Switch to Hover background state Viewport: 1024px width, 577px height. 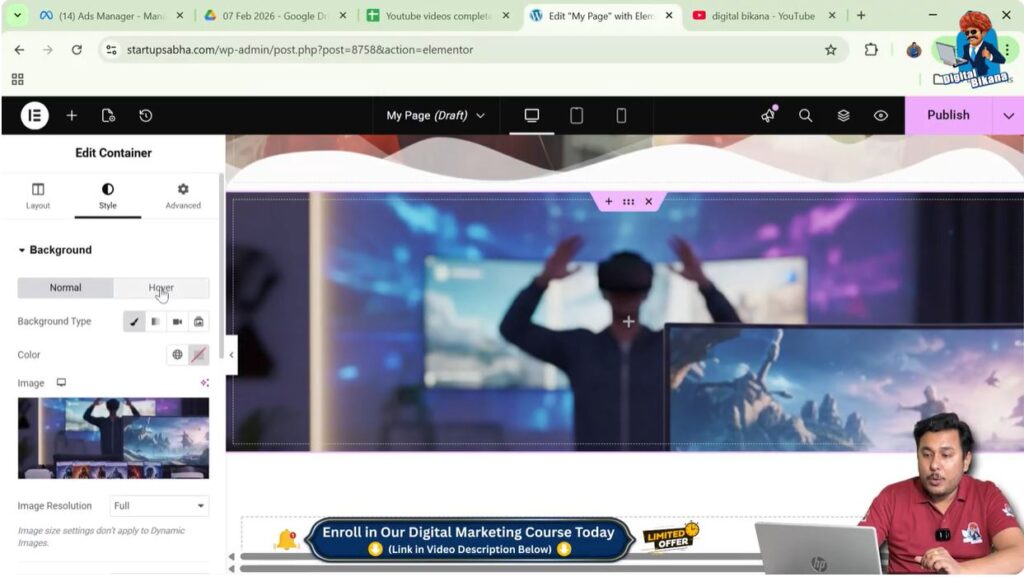click(161, 288)
